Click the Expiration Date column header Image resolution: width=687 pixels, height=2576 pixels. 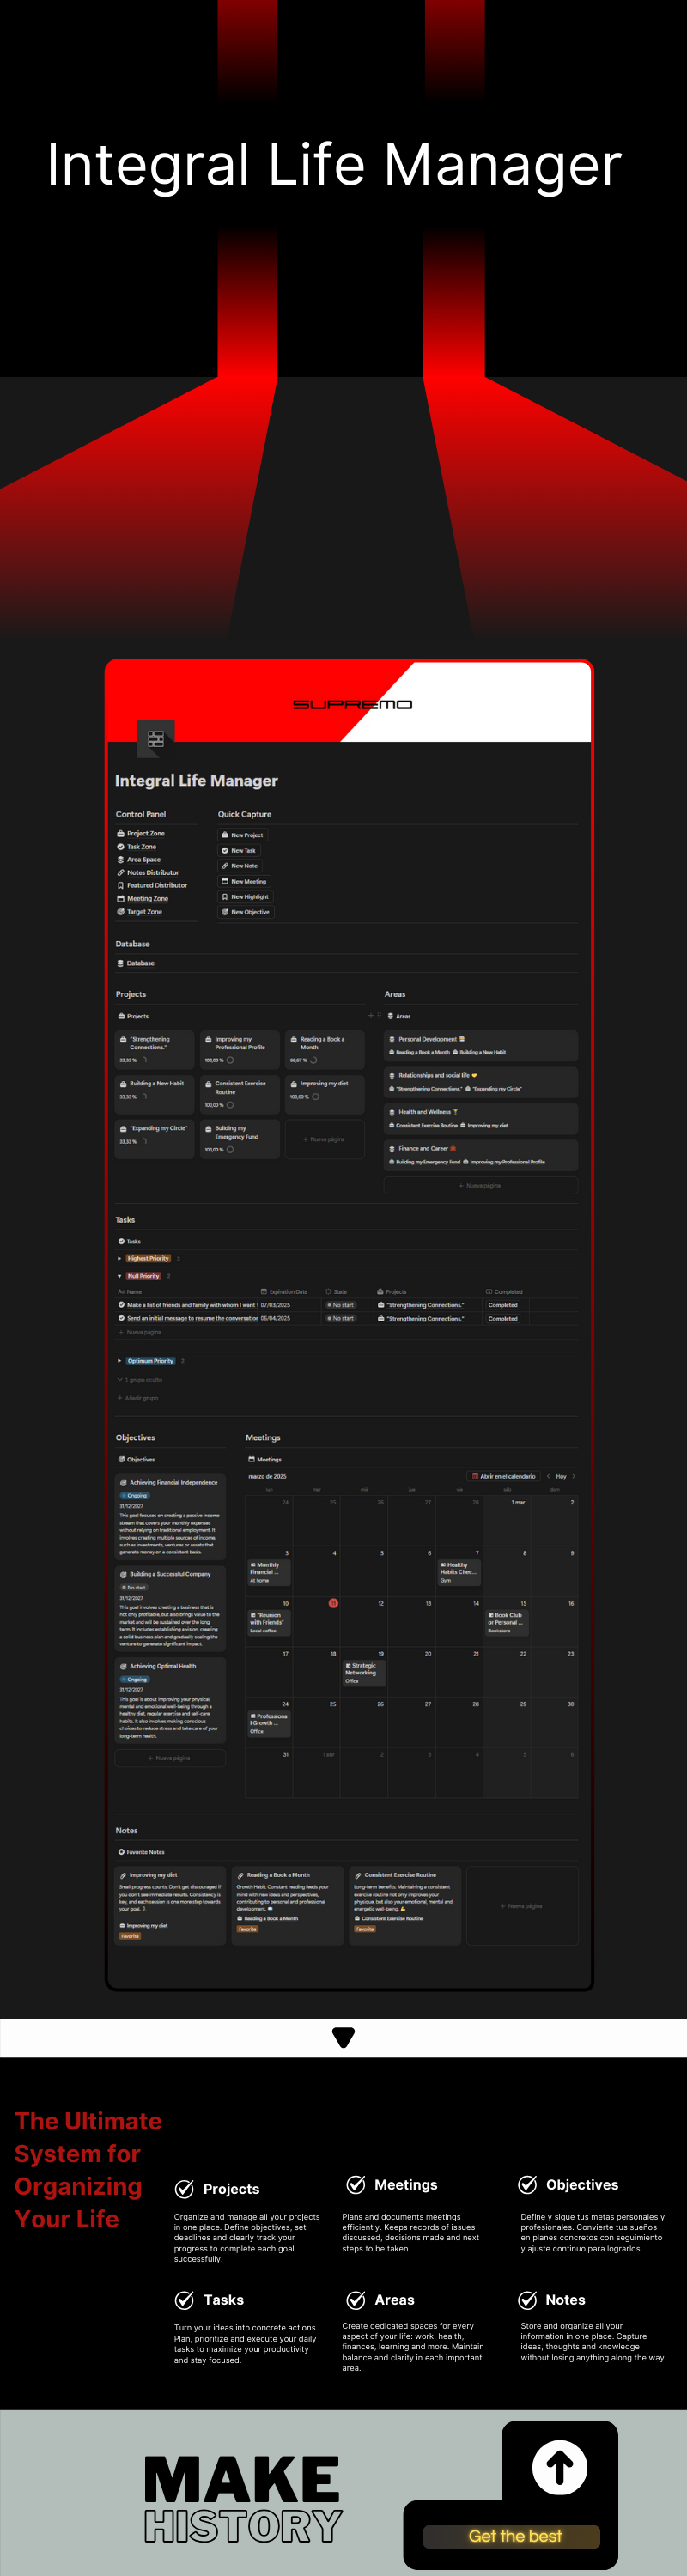(x=285, y=1292)
